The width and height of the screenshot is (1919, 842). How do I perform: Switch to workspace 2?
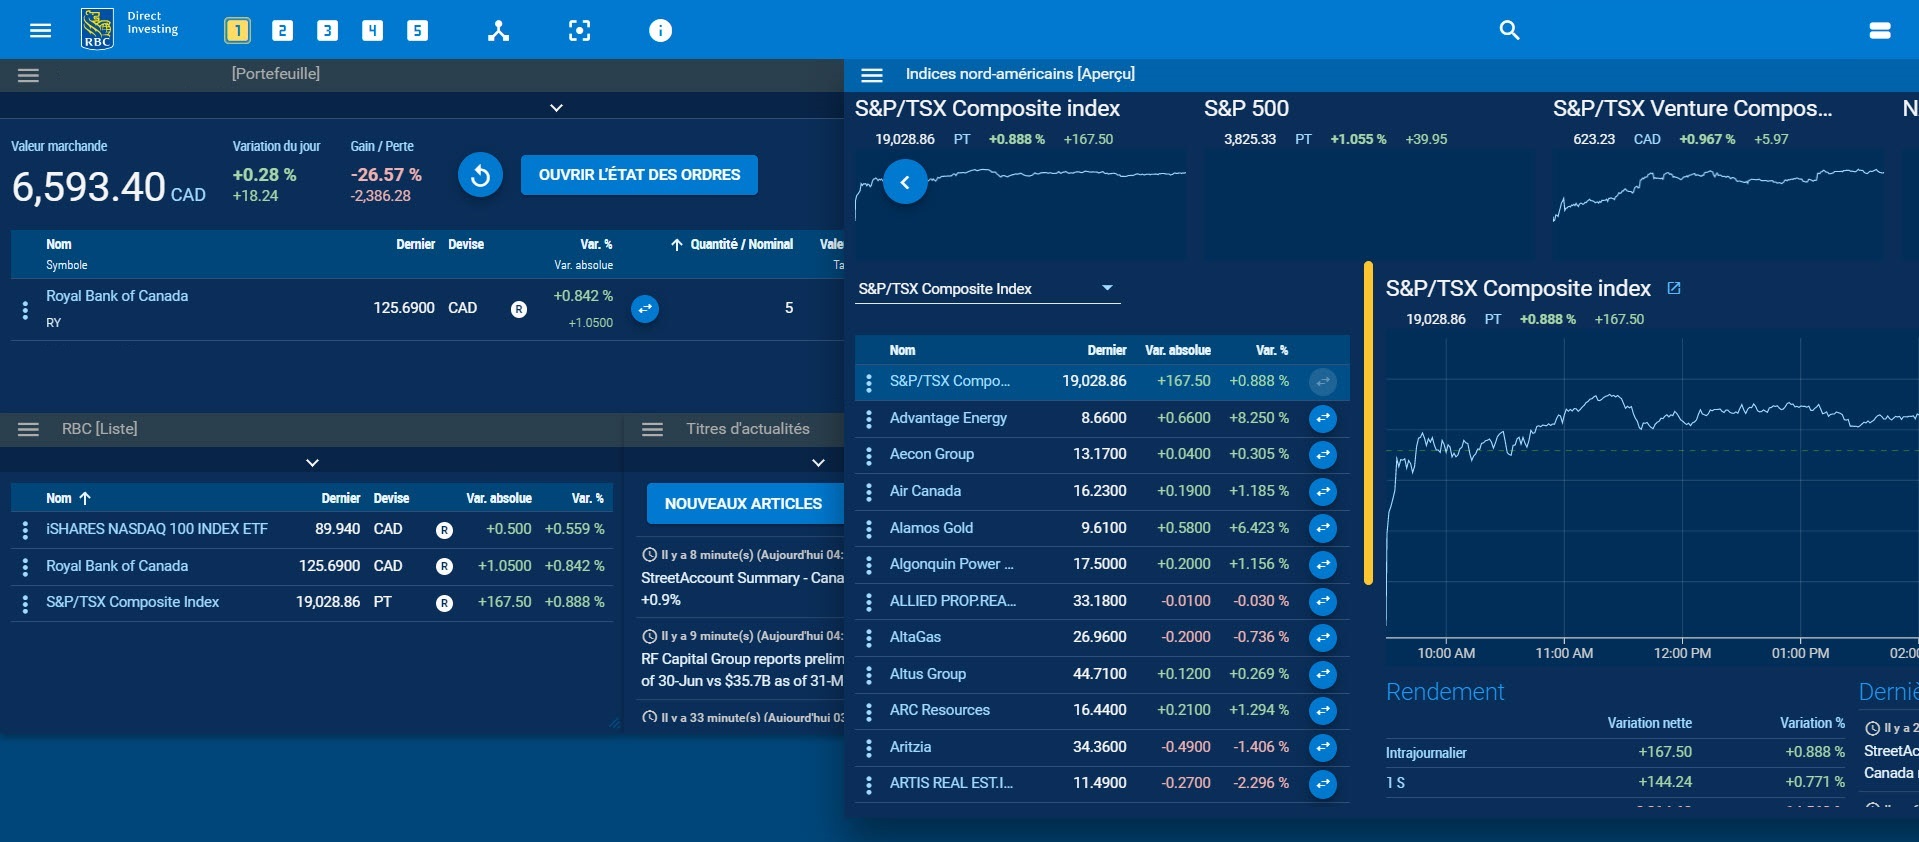283,31
